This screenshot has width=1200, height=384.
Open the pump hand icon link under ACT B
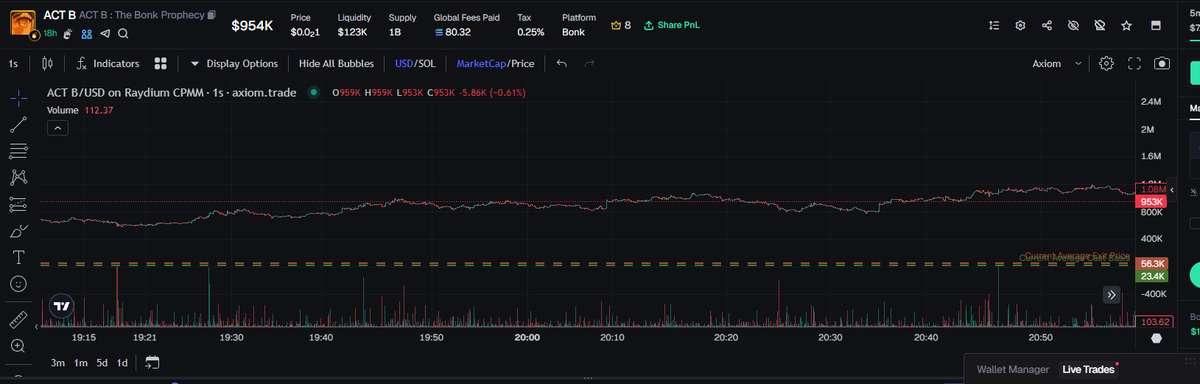click(68, 33)
